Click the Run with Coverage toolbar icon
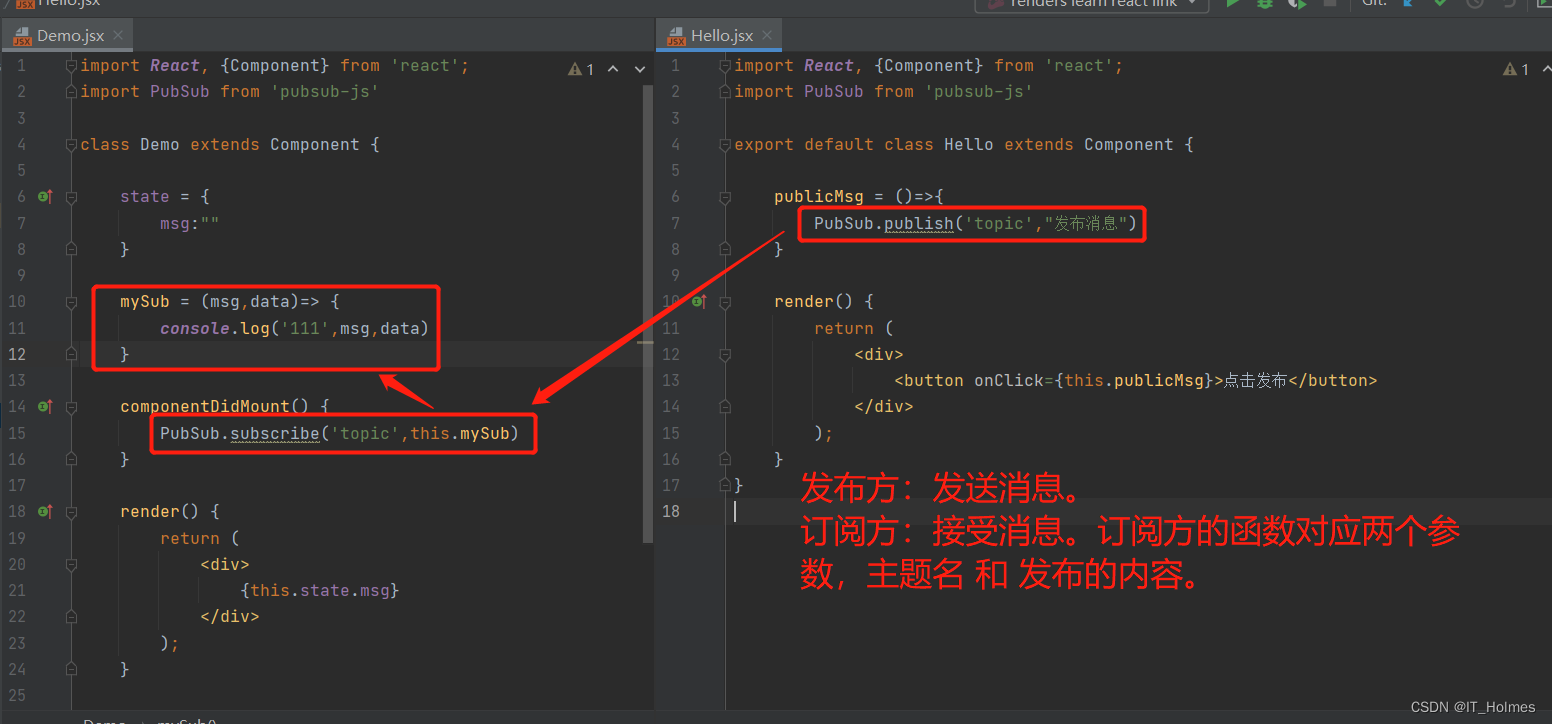 1297,3
